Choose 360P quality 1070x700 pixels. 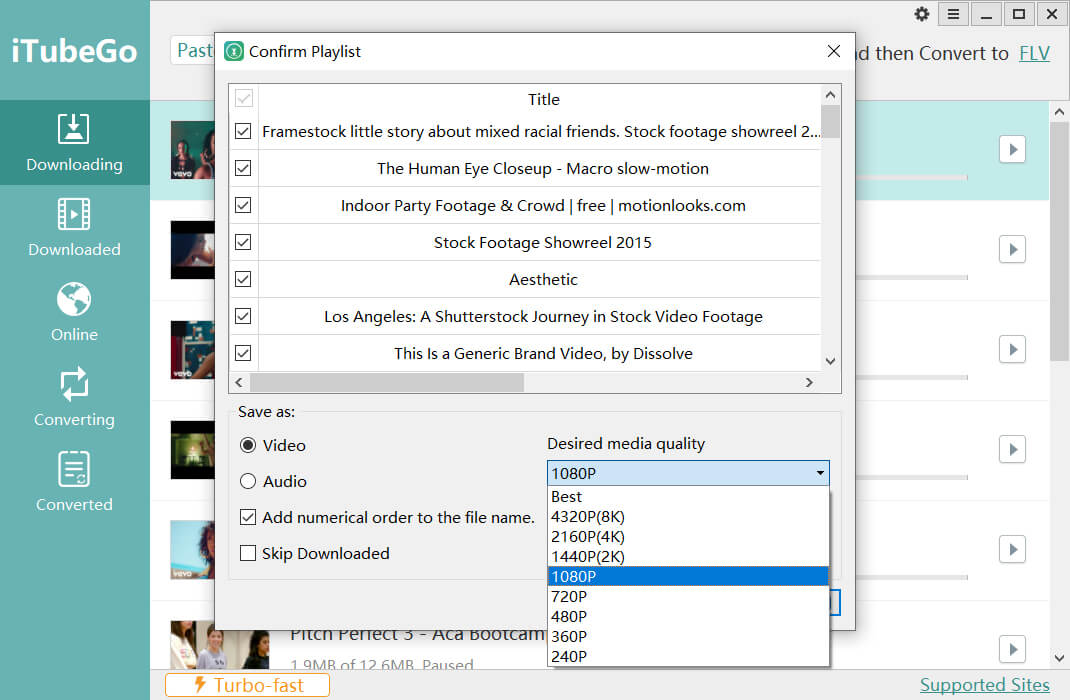689,637
